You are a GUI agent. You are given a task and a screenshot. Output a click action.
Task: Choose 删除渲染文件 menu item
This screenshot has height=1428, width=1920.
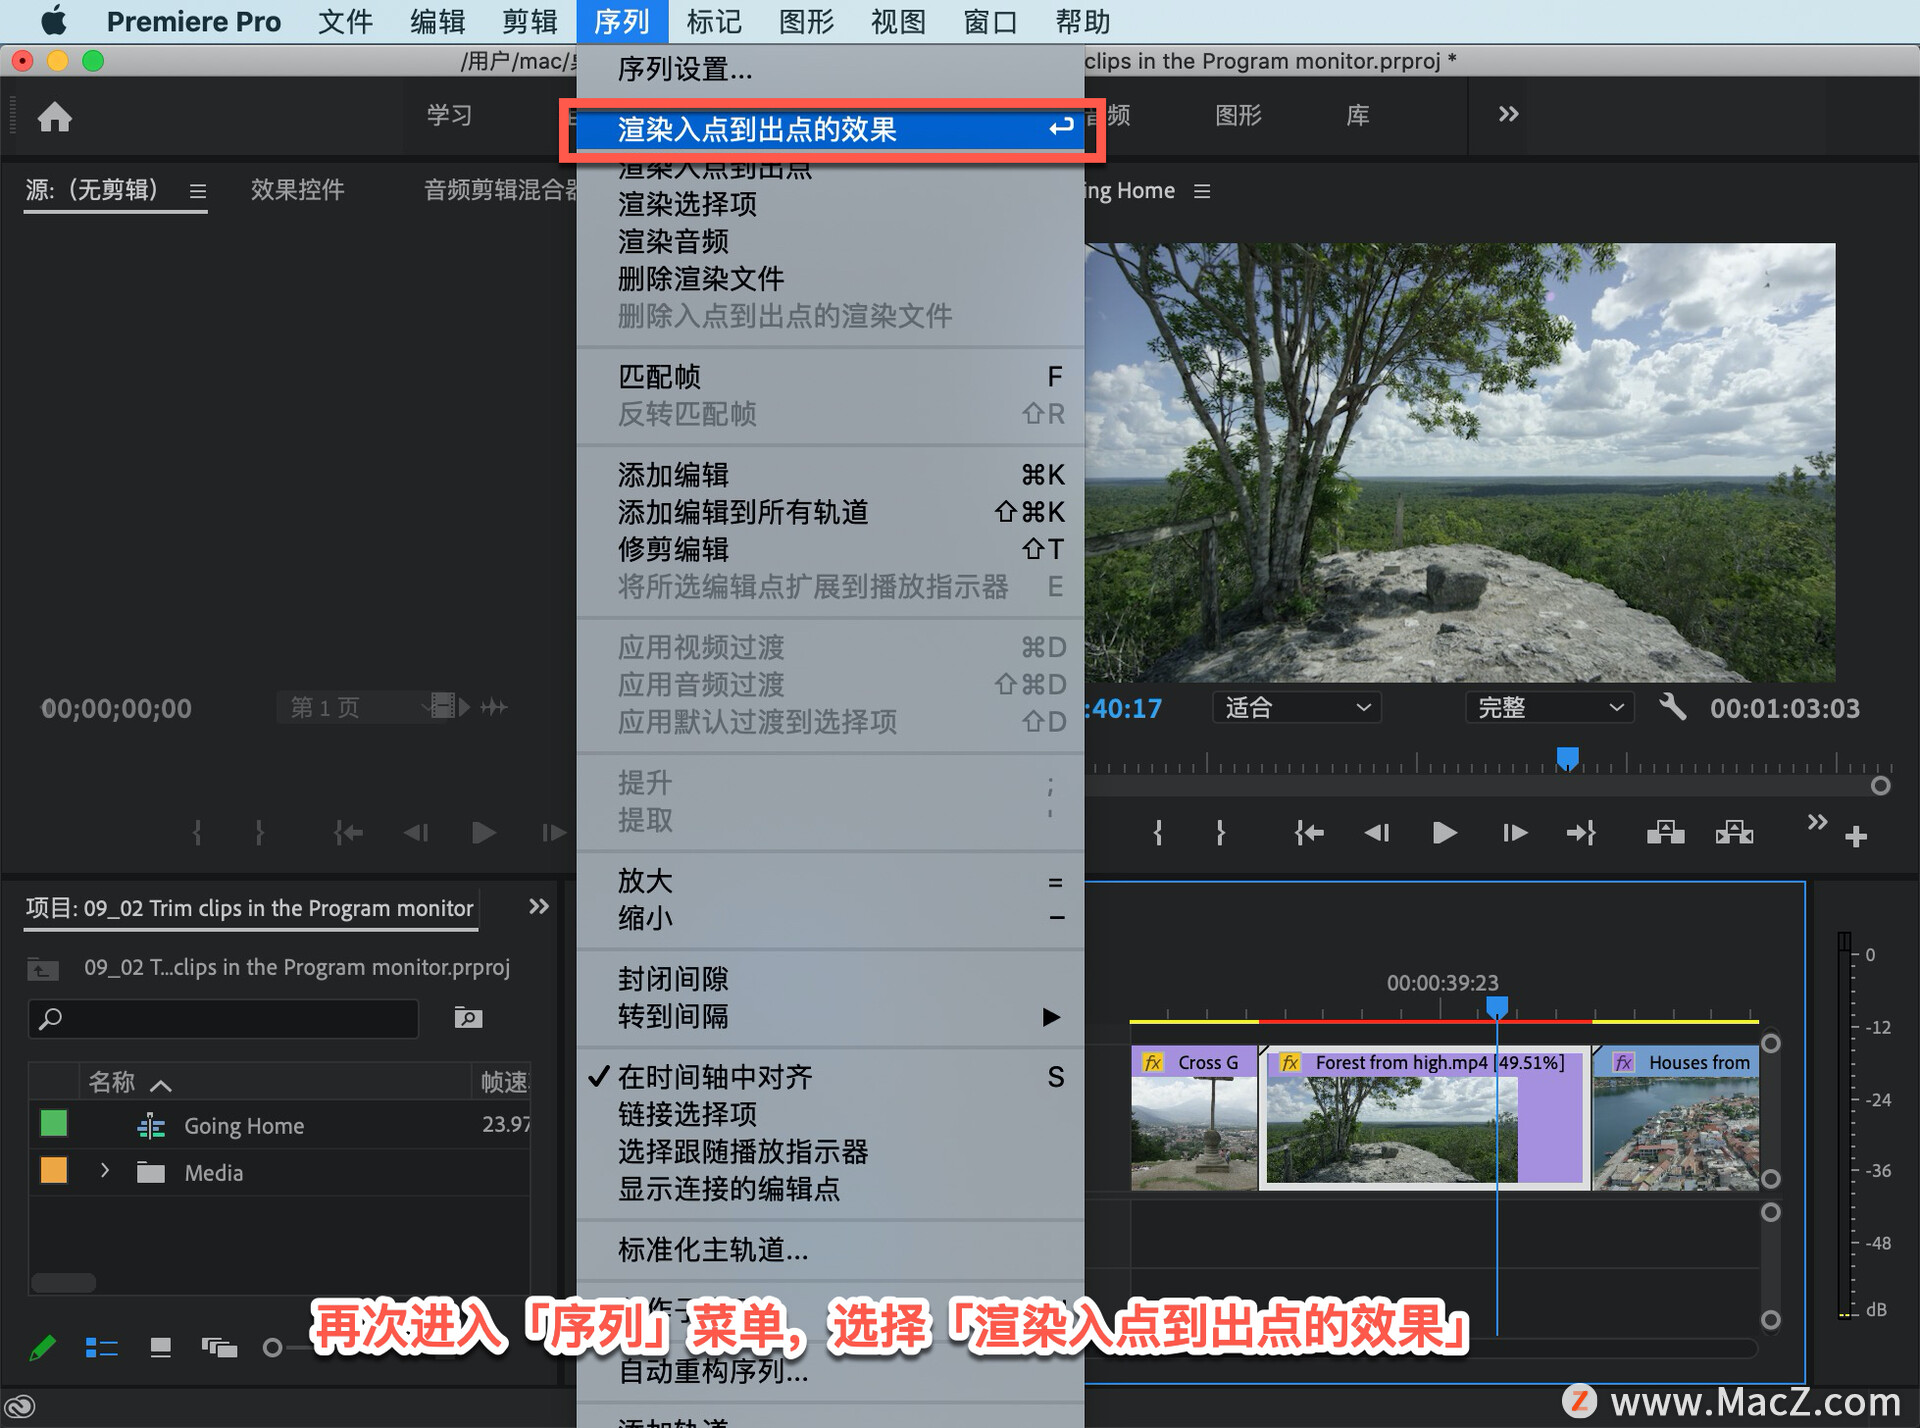830,278
